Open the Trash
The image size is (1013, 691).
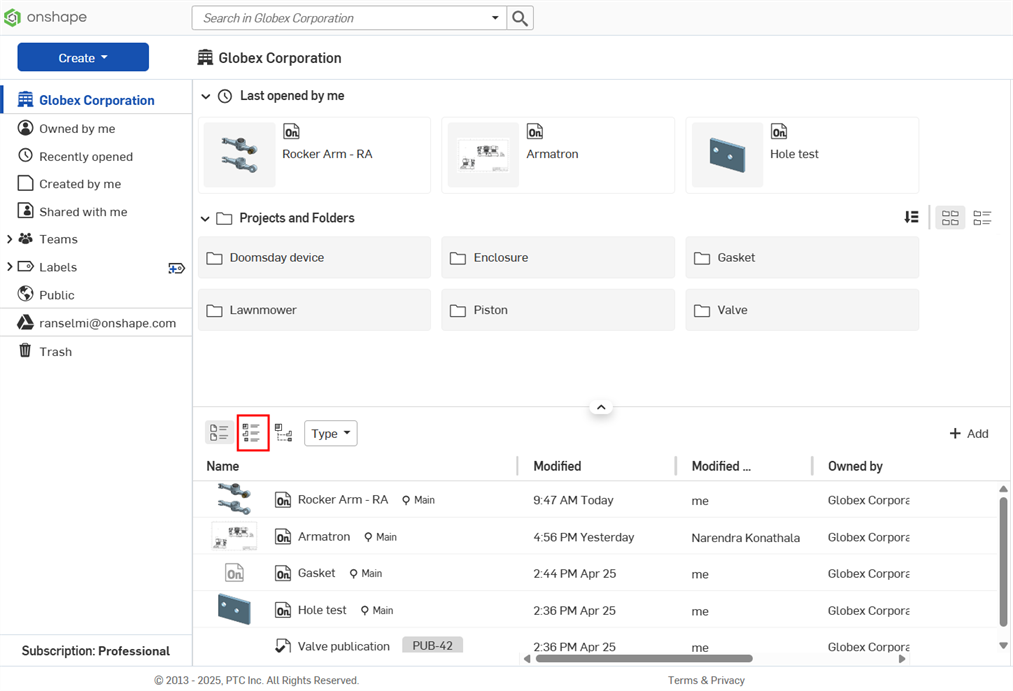coord(55,352)
